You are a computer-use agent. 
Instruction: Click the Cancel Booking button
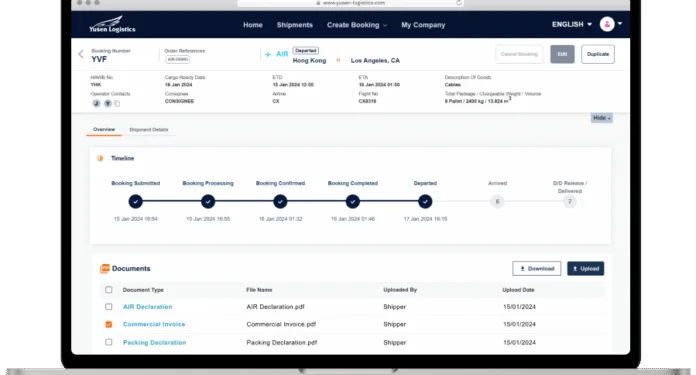tap(519, 54)
